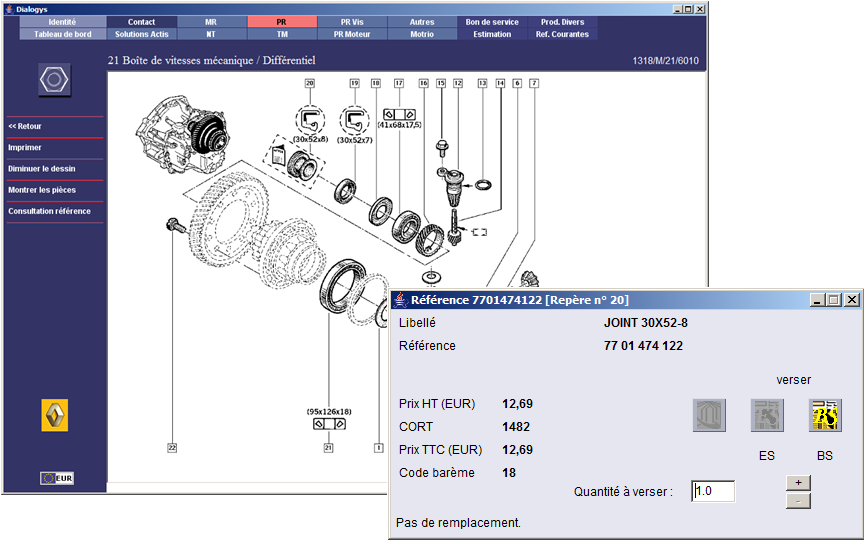Increase quantity with the plus button
The width and height of the screenshot is (864, 540).
coord(798,481)
